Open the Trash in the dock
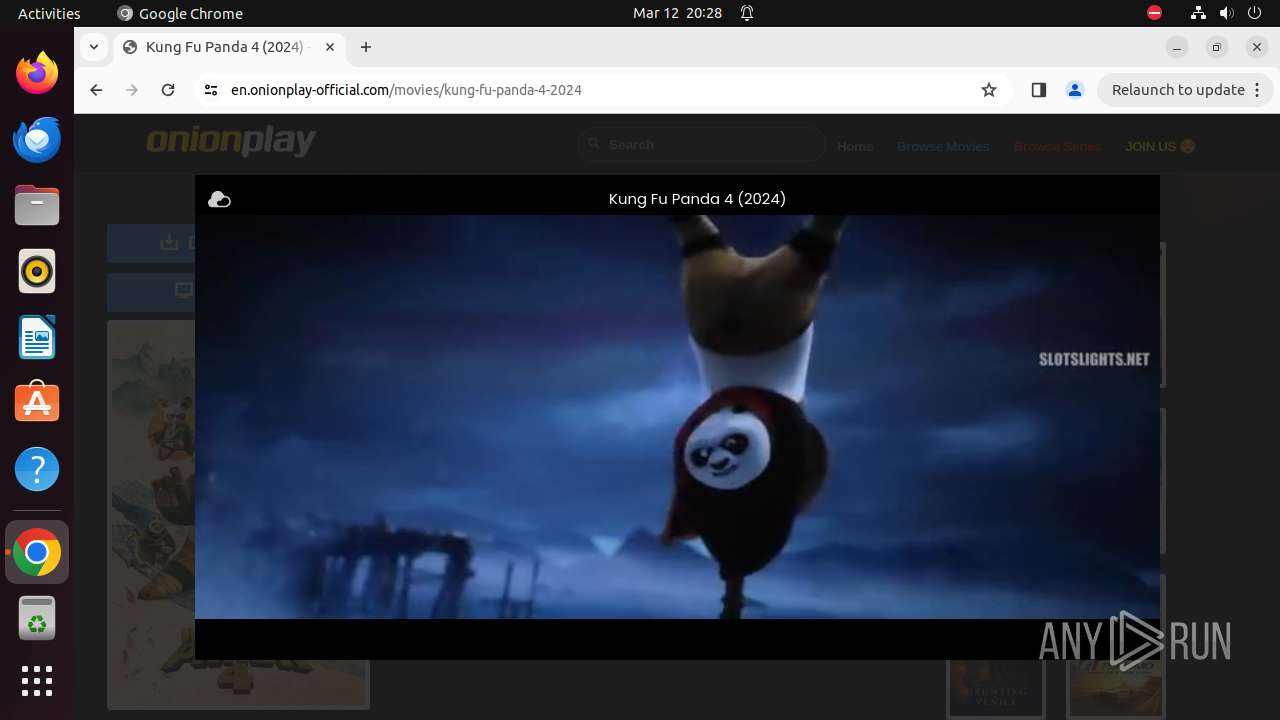Viewport: 1280px width, 720px height. (37, 619)
